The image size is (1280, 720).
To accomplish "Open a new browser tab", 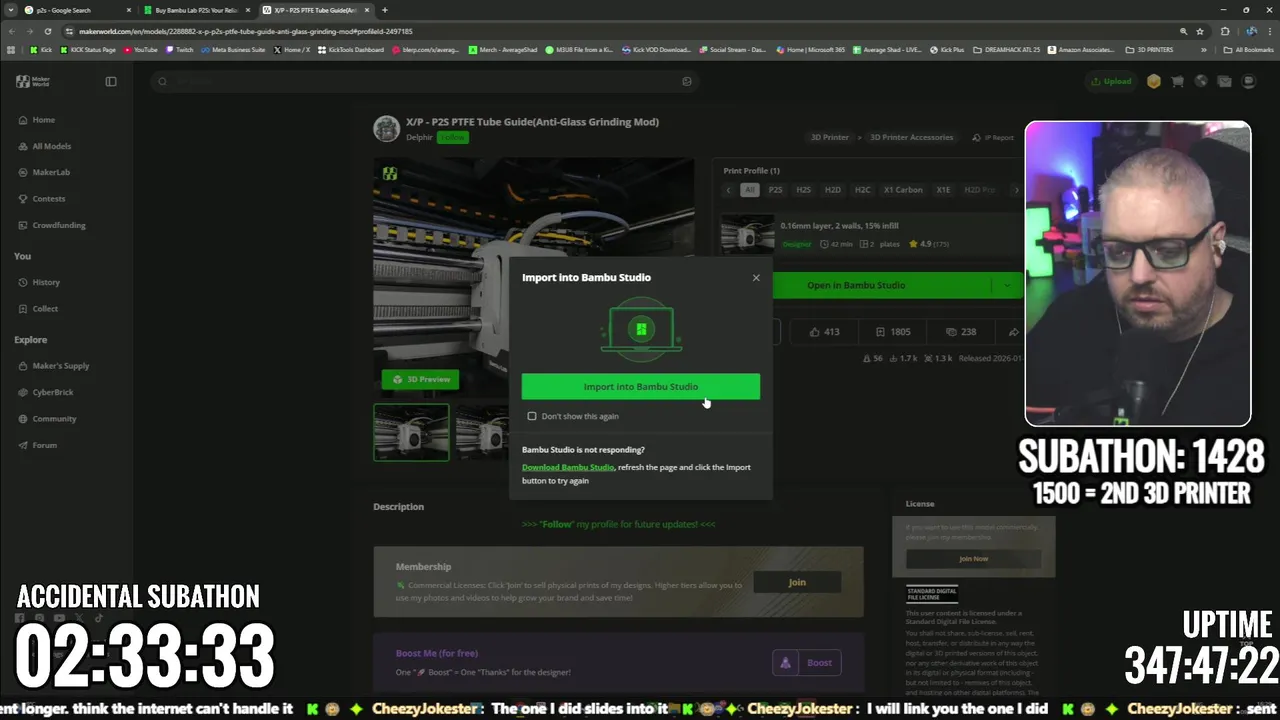I will click(384, 10).
